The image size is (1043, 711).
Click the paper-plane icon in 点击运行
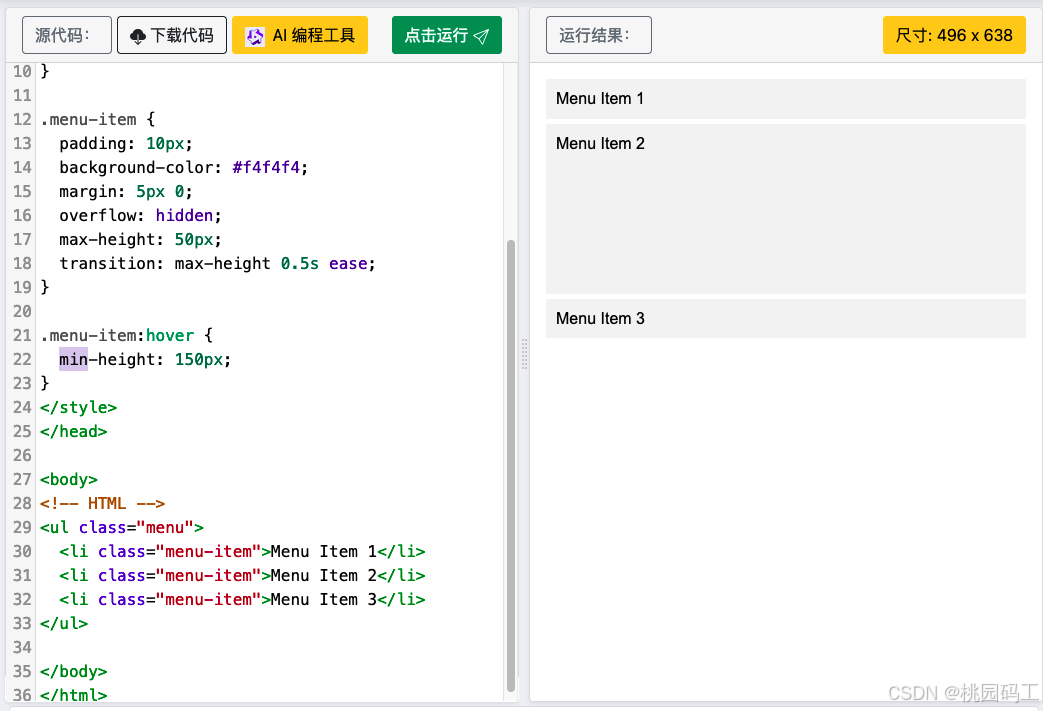pos(481,36)
